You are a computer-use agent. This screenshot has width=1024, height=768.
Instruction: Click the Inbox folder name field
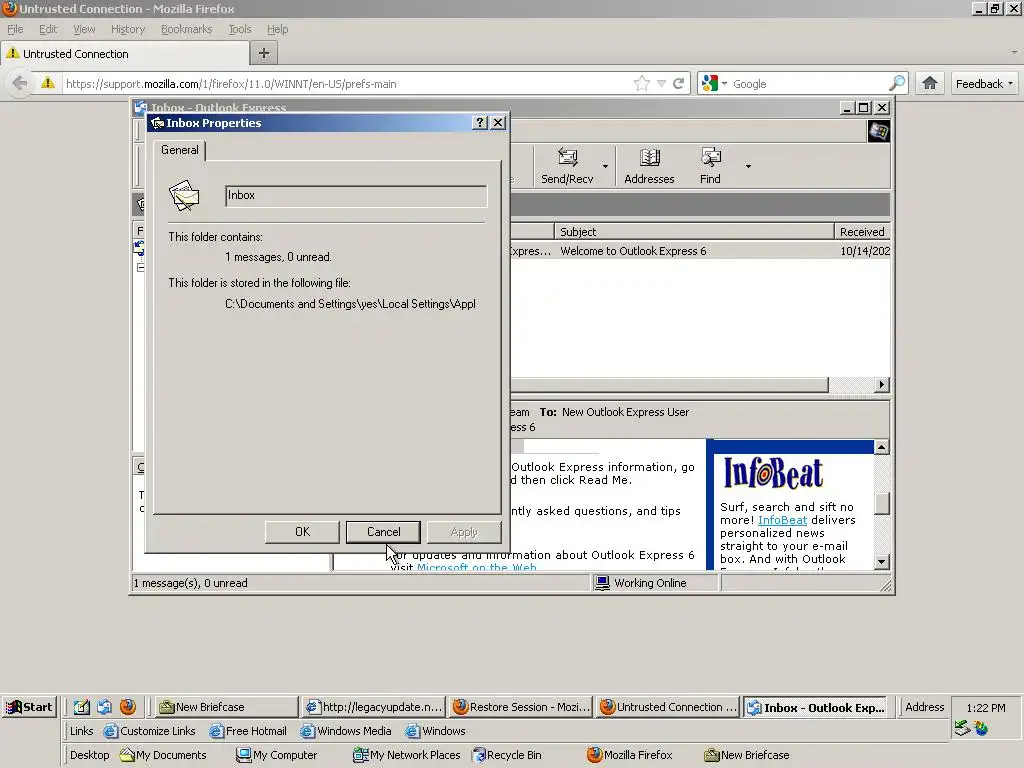(356, 196)
